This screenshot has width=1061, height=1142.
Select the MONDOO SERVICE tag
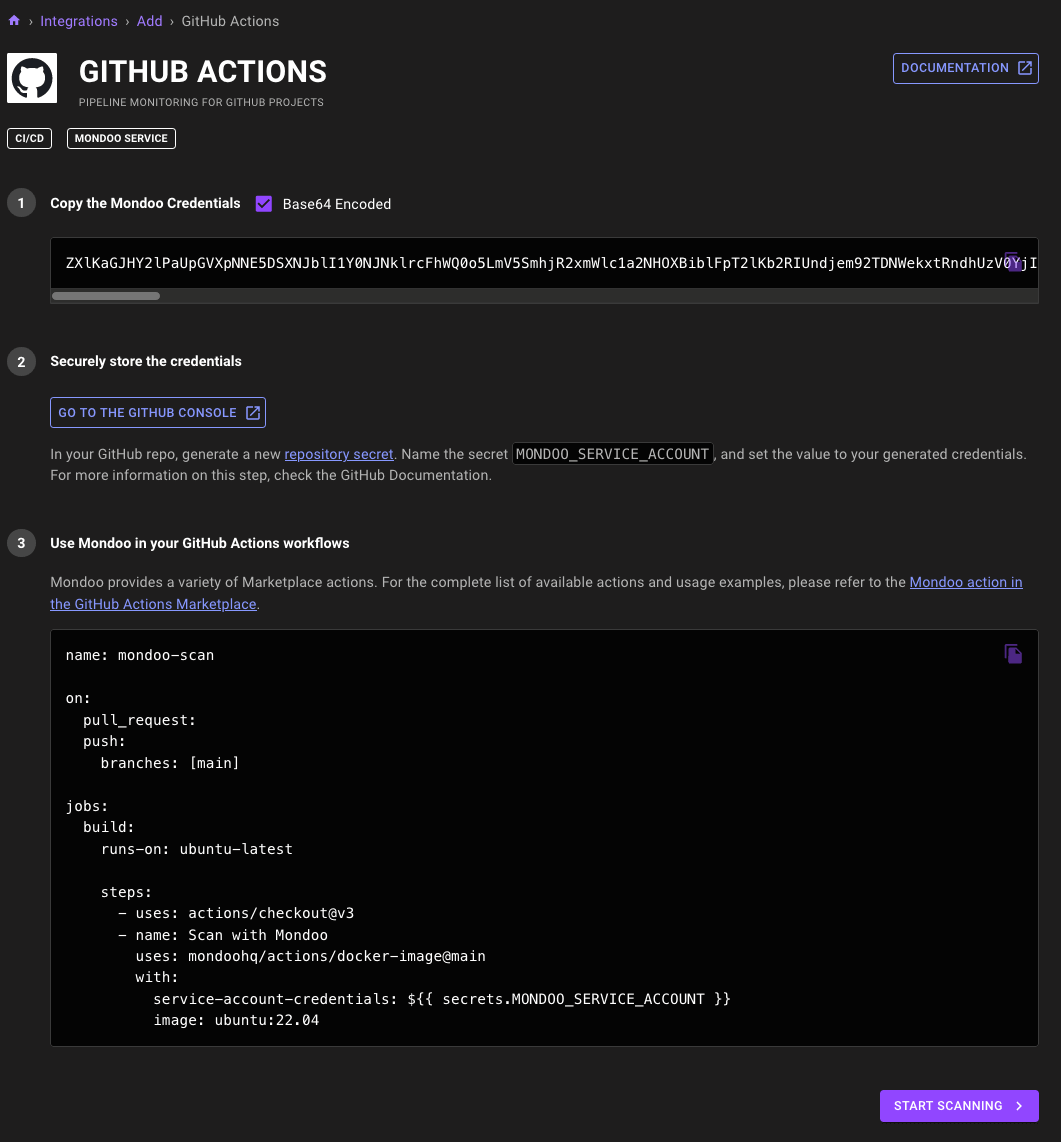point(120,138)
